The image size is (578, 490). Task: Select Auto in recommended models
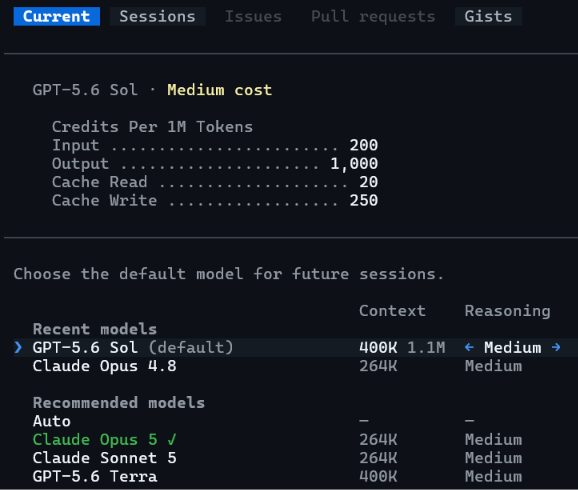[x=296, y=421]
